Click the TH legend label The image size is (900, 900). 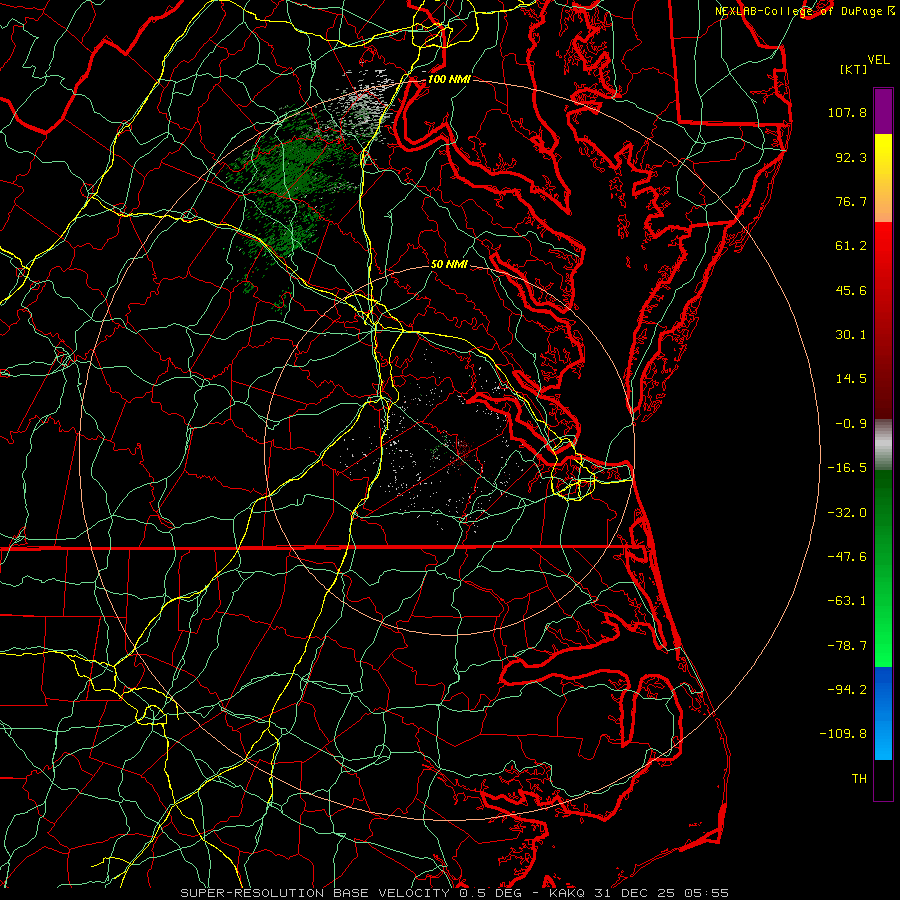point(859,779)
